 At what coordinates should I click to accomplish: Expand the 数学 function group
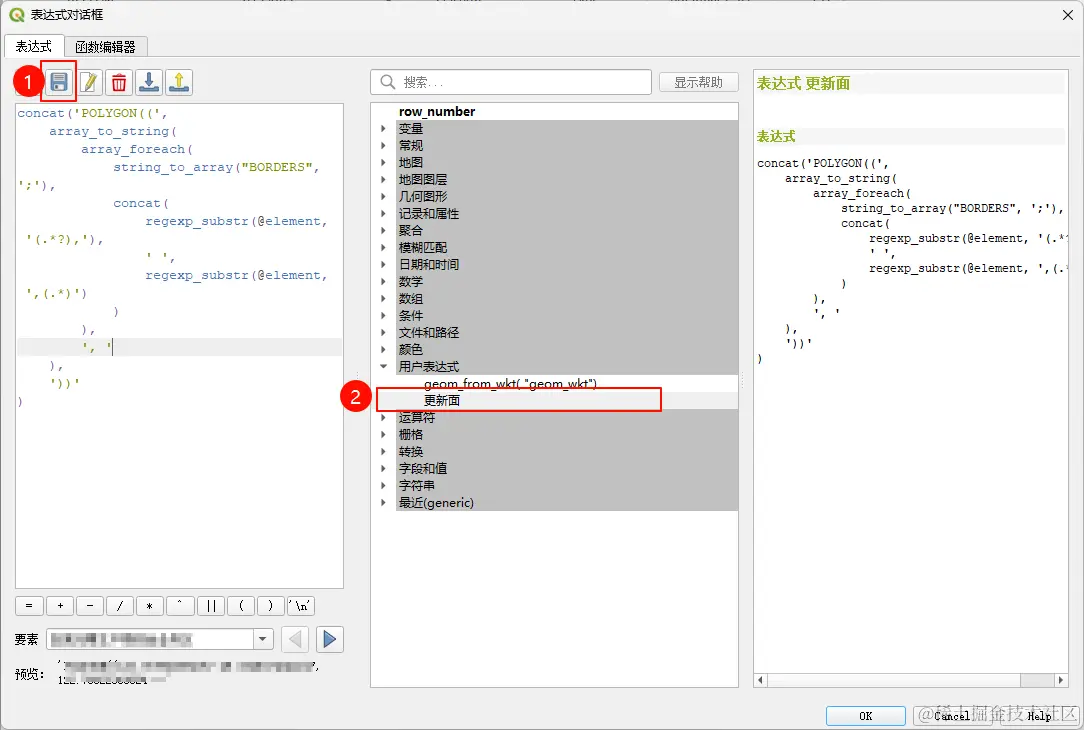(384, 281)
